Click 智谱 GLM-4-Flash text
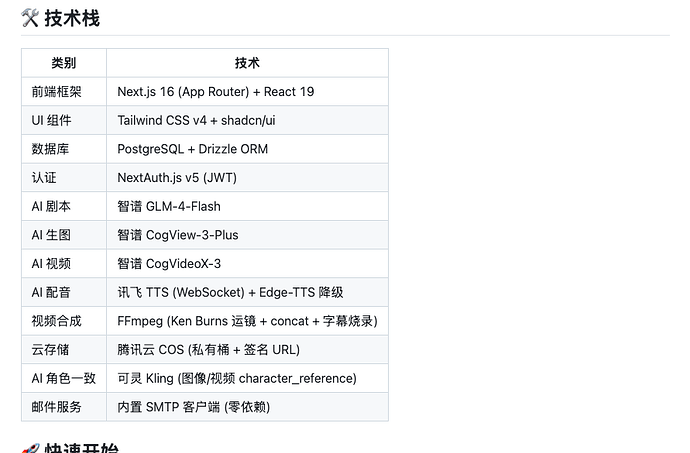Image resolution: width=690 pixels, height=453 pixels. (169, 206)
